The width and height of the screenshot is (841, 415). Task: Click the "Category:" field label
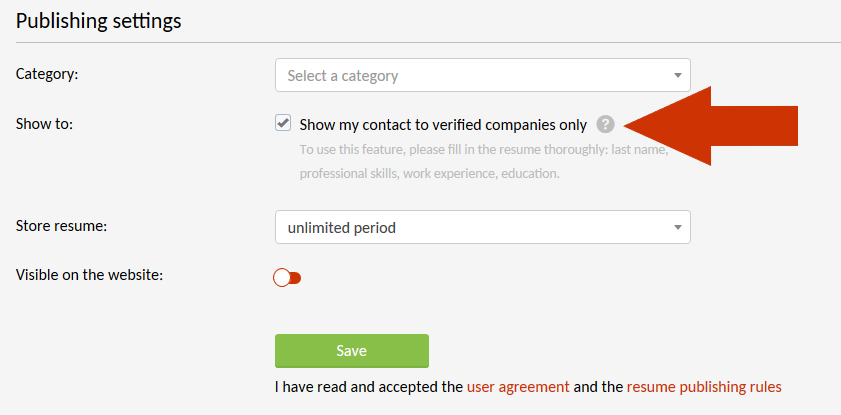[x=47, y=73]
